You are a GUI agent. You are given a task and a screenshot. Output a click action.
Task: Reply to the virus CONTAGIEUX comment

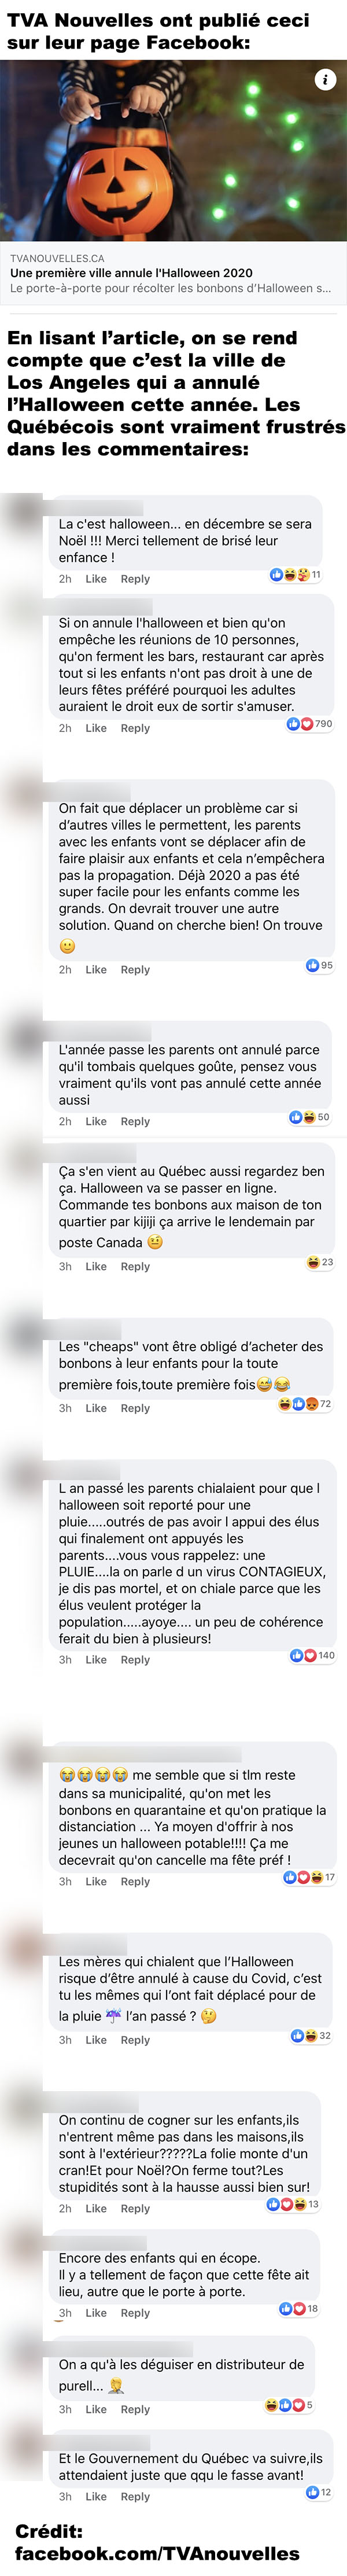coord(135,1659)
